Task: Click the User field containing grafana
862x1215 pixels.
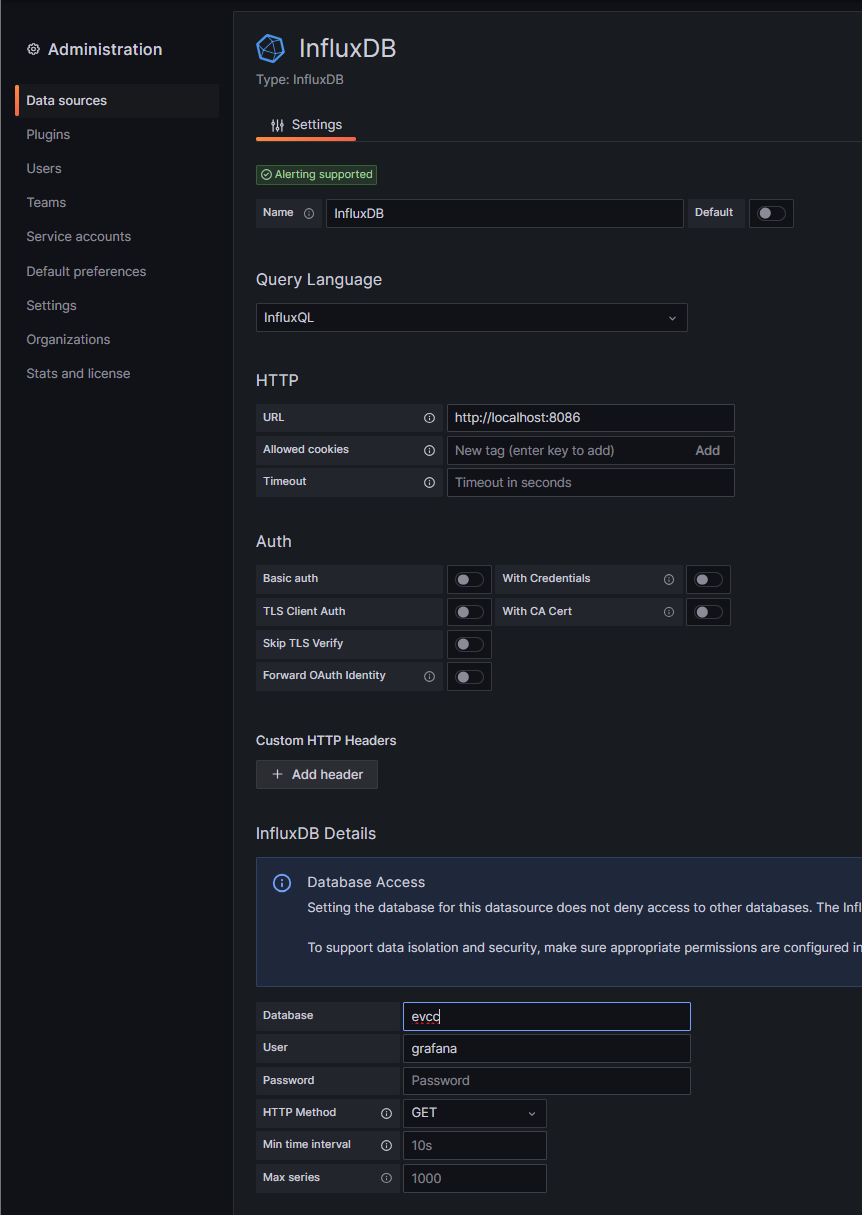Action: pos(547,1048)
